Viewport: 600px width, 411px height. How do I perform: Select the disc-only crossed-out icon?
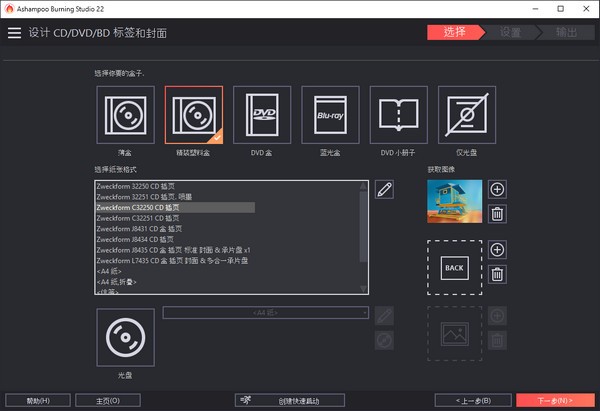coord(467,115)
